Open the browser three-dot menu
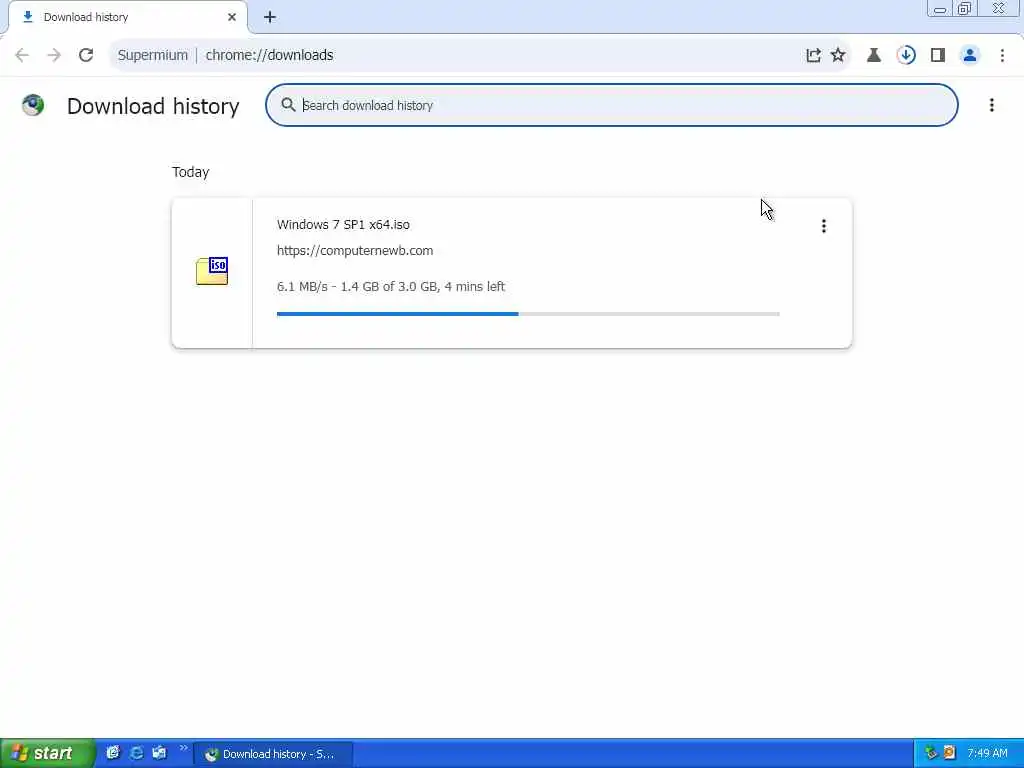The width and height of the screenshot is (1024, 768). tap(1002, 55)
